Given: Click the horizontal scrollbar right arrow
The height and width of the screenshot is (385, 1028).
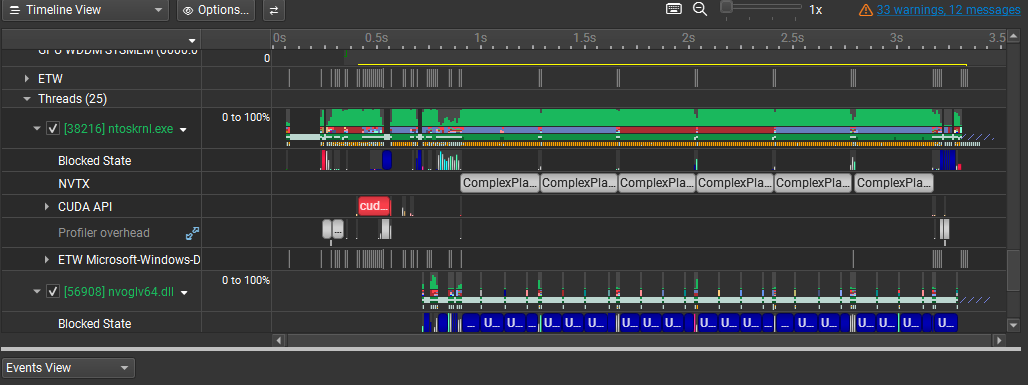Looking at the screenshot, I should 998,340.
